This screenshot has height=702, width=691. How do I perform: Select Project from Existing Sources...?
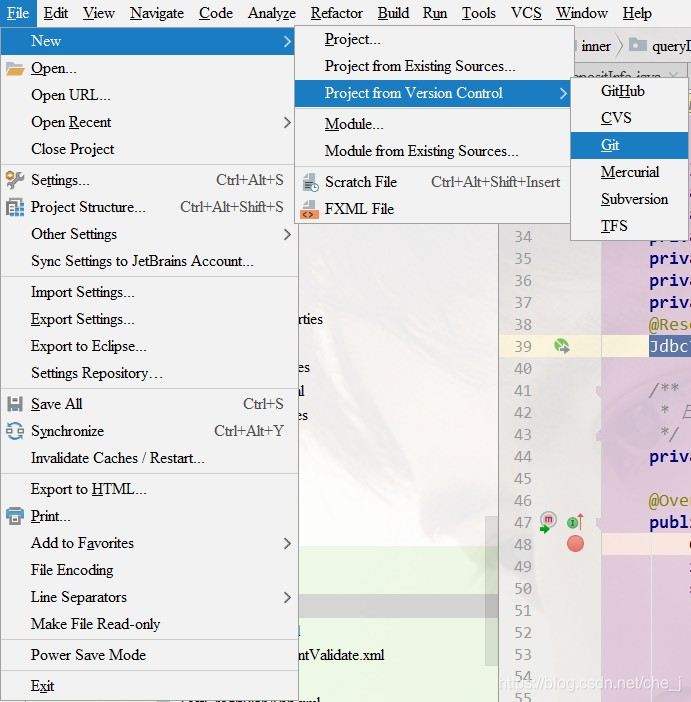[x=432, y=66]
